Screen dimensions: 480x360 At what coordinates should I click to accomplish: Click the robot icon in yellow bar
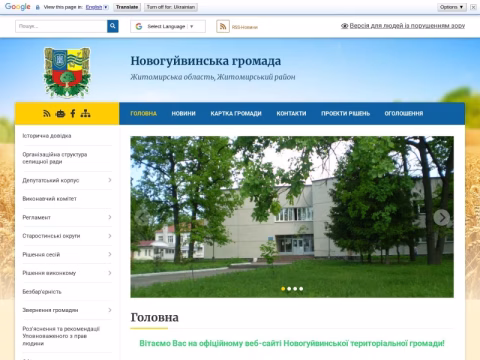point(60,114)
